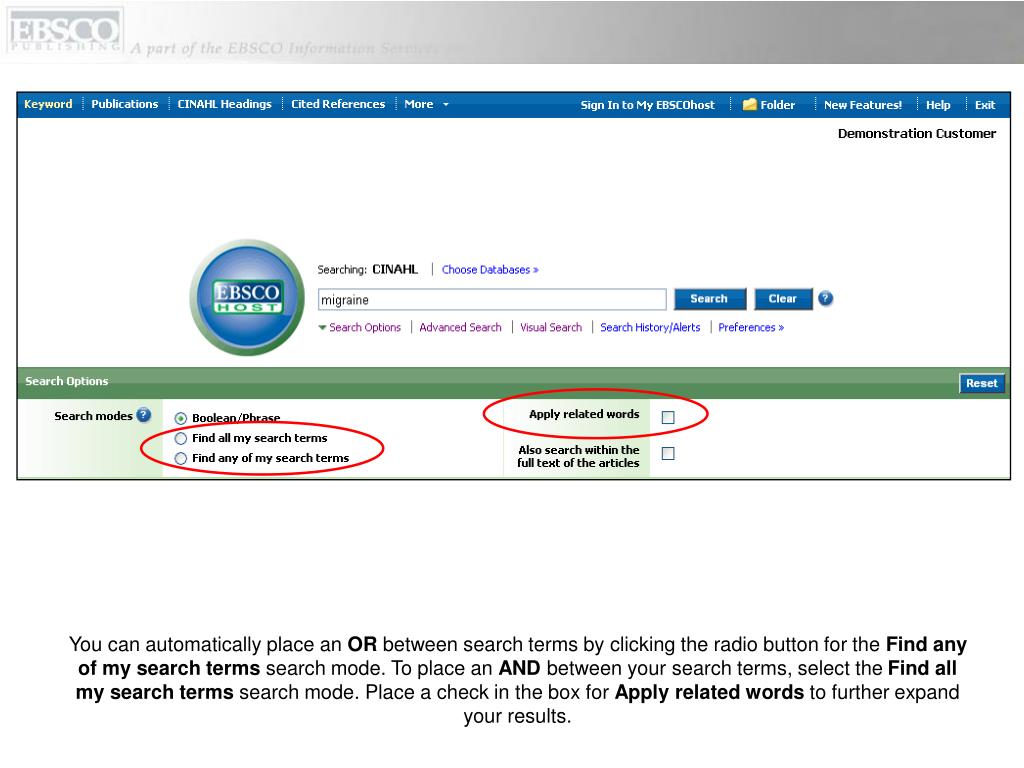Select Find all my search terms
Screen dimensions: 1024x768
click(181, 438)
